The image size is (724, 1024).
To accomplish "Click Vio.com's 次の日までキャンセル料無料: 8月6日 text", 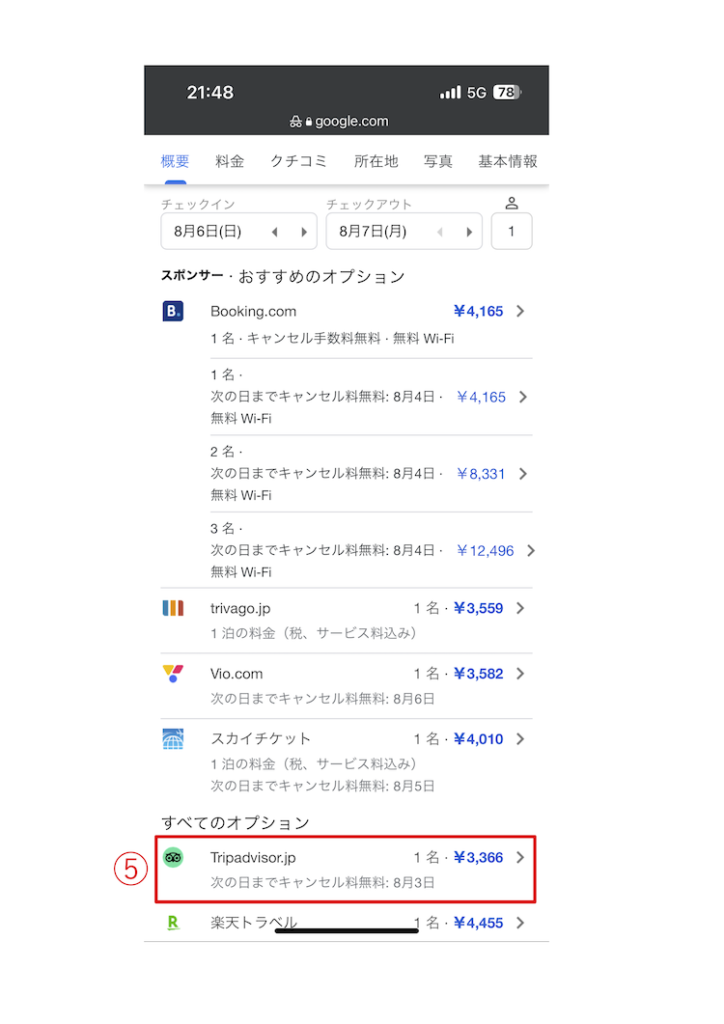I will point(323,699).
